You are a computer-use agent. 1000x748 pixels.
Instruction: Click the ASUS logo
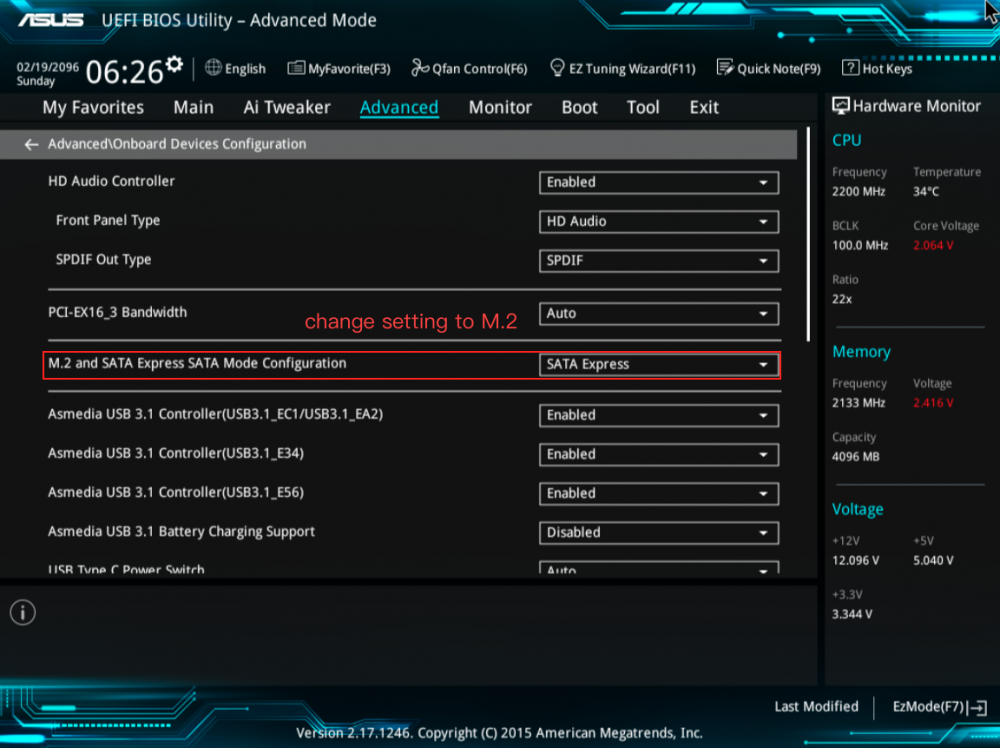tap(50, 20)
